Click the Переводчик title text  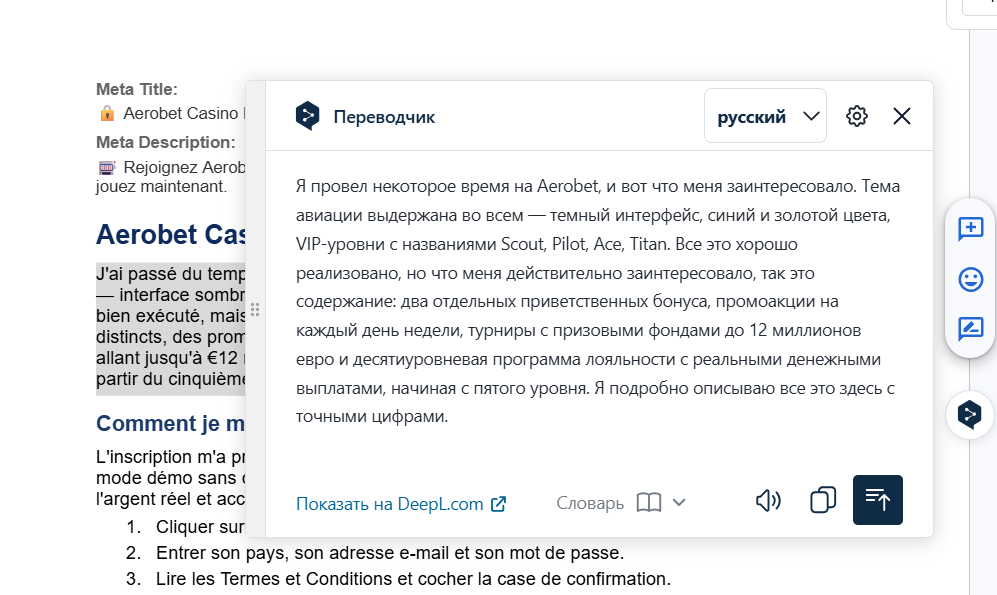pos(384,117)
